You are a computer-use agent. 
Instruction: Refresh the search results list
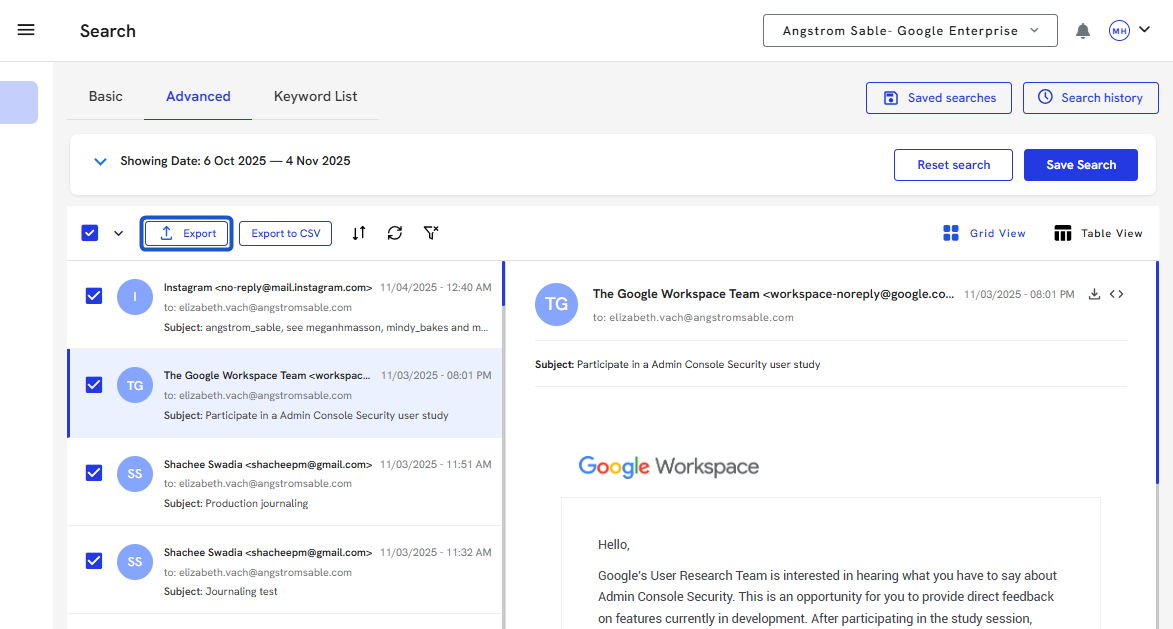tap(395, 233)
